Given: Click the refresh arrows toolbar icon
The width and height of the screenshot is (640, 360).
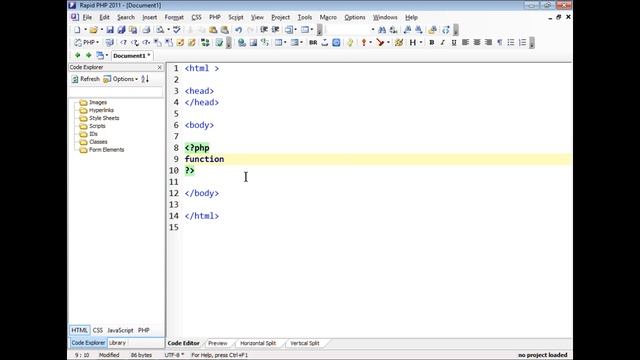Looking at the screenshot, I should pos(446,30).
